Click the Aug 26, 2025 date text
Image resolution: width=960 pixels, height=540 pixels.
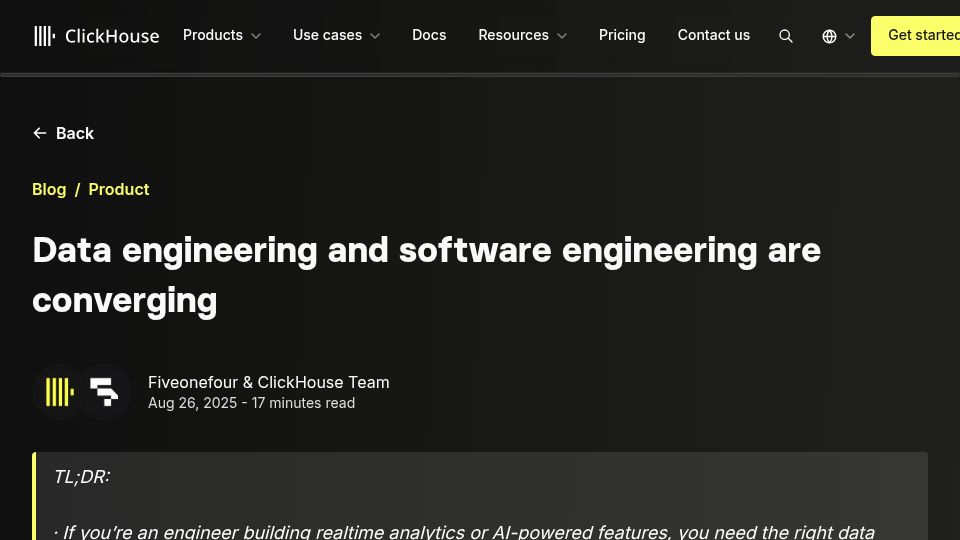point(192,403)
